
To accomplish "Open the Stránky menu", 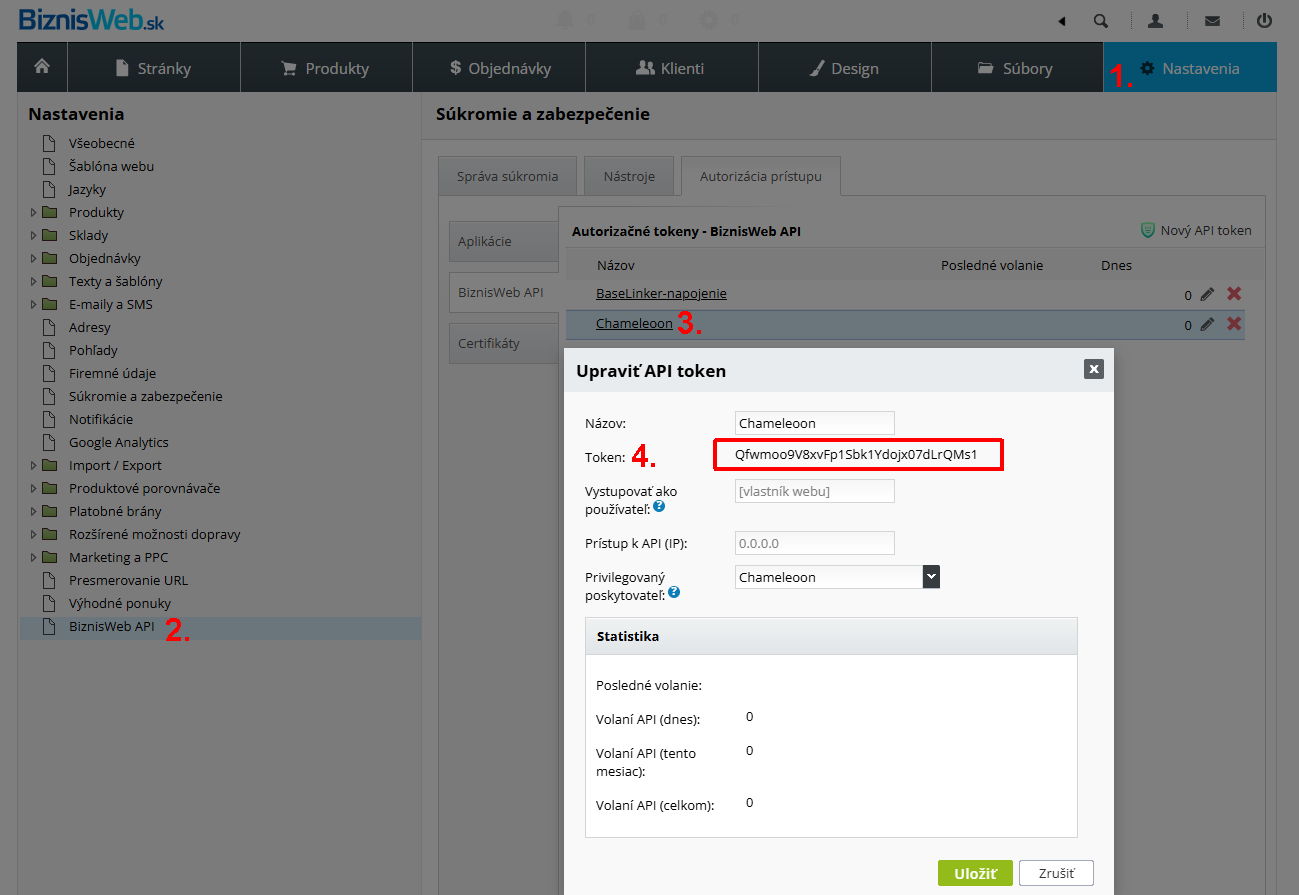I will coord(154,68).
